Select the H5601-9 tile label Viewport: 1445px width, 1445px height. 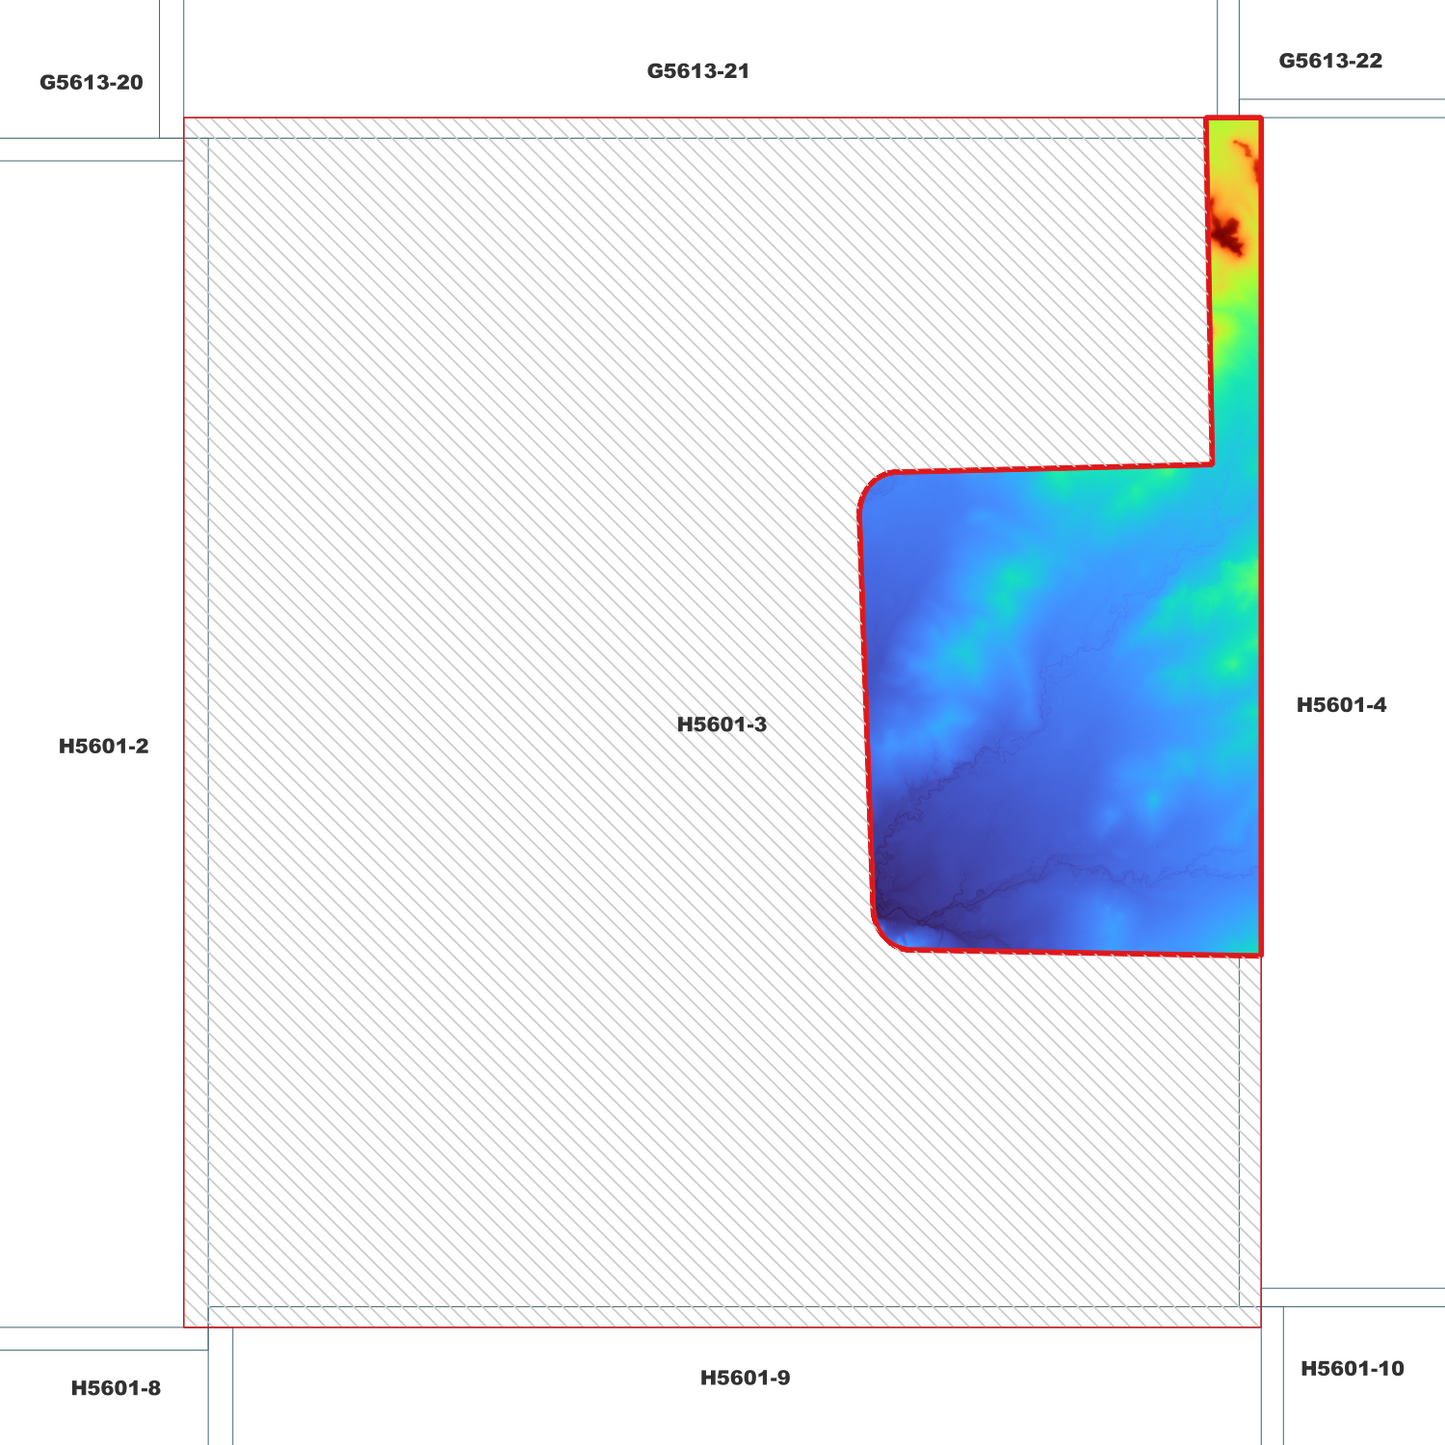point(745,1378)
